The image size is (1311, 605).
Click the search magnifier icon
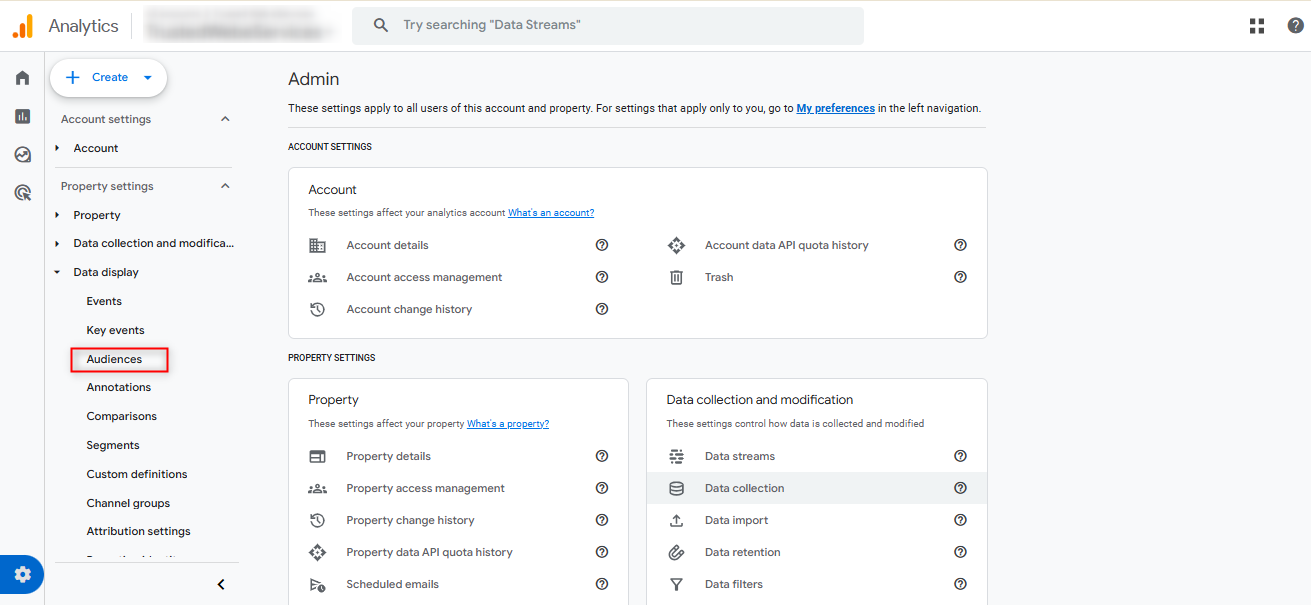coord(381,25)
